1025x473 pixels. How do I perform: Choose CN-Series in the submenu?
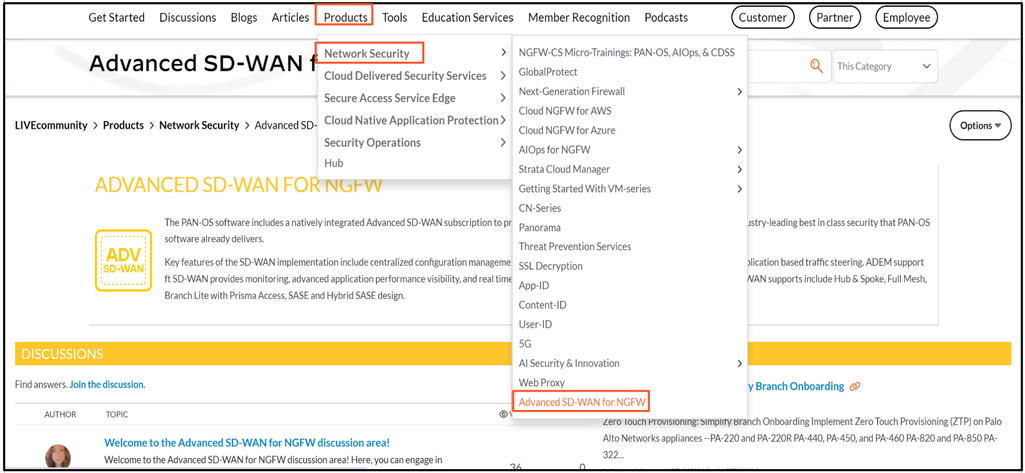pos(539,208)
